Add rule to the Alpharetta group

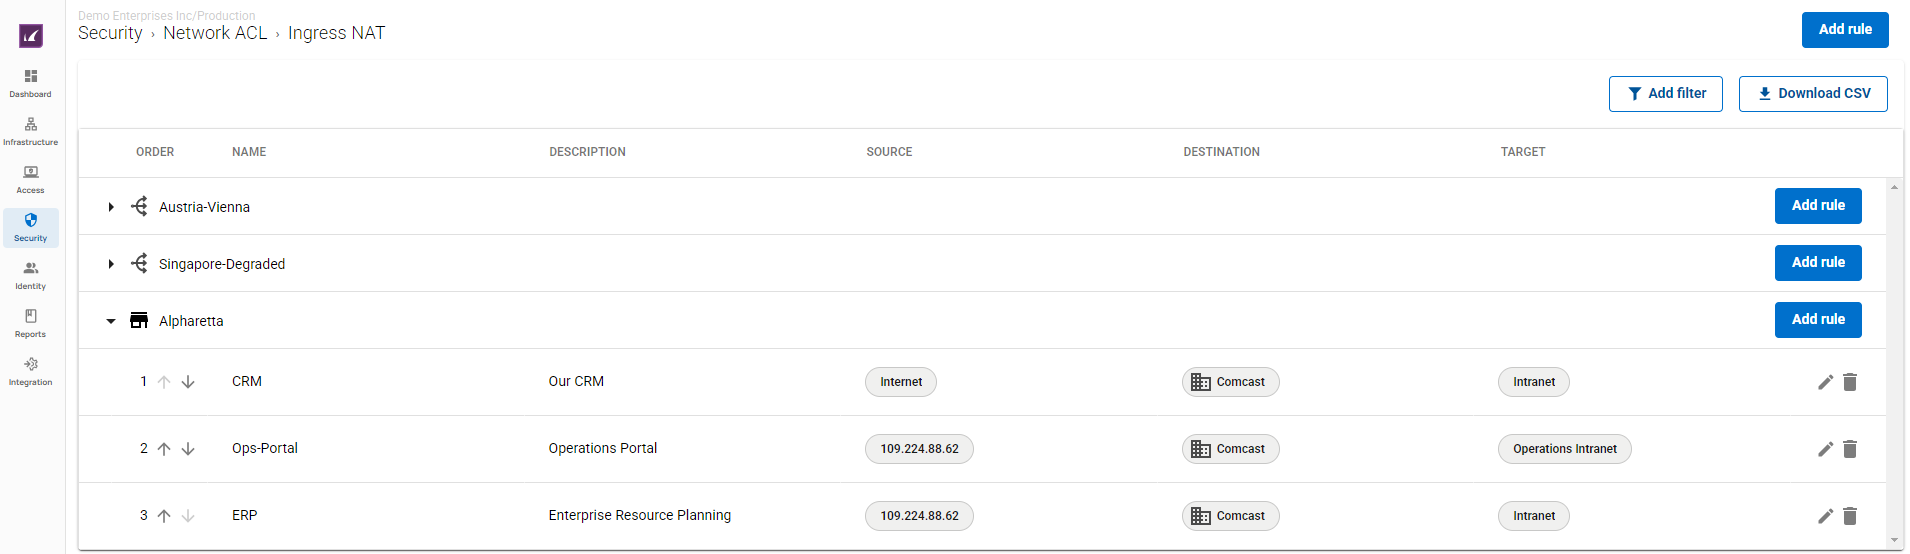(1817, 320)
